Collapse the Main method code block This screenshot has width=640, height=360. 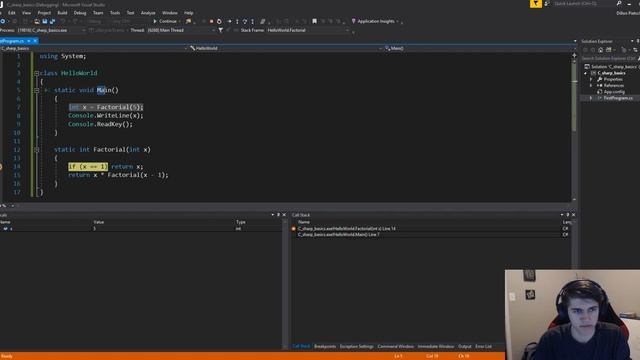pyautogui.click(x=36, y=90)
